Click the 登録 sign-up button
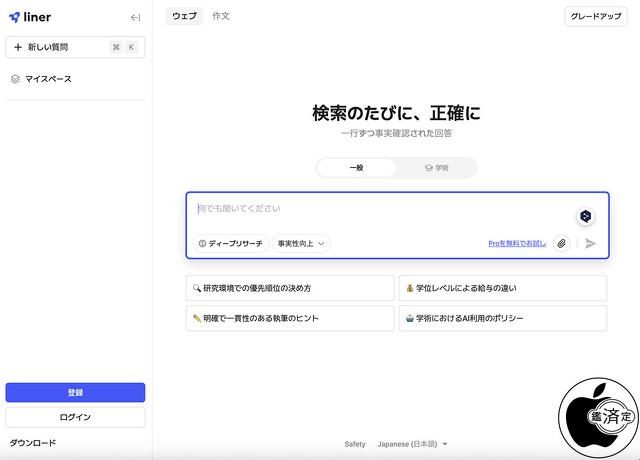The width and height of the screenshot is (640, 460). click(x=75, y=392)
